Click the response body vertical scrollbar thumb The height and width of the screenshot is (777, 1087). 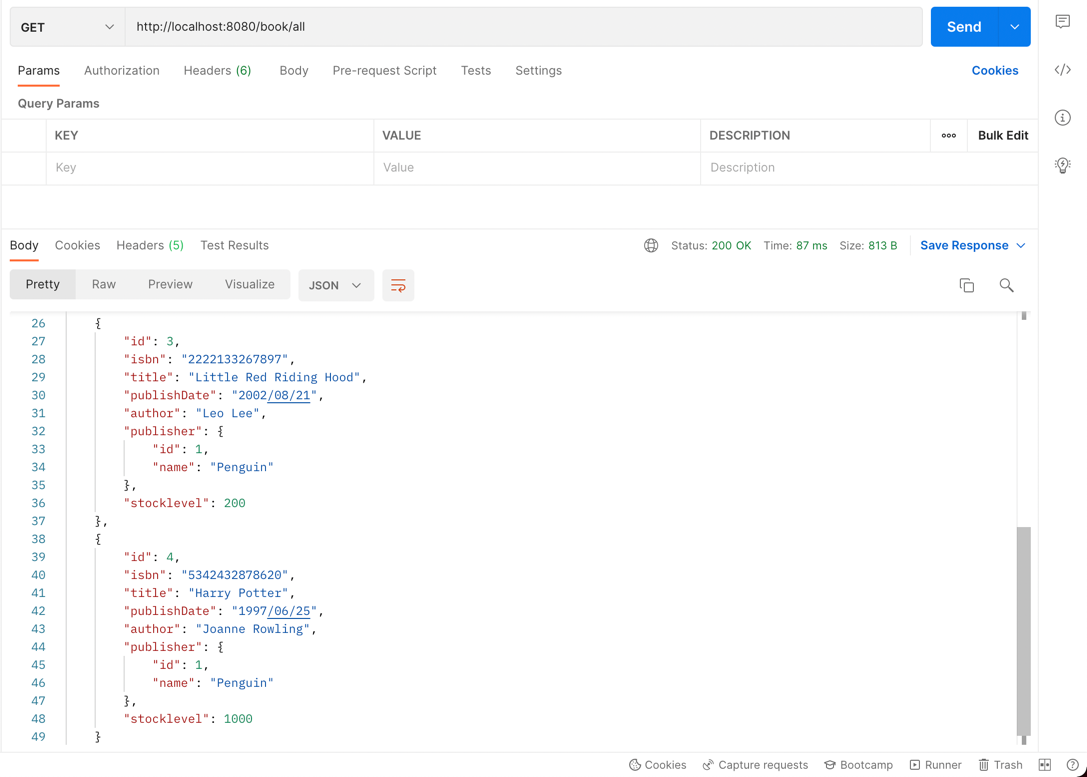point(1023,631)
